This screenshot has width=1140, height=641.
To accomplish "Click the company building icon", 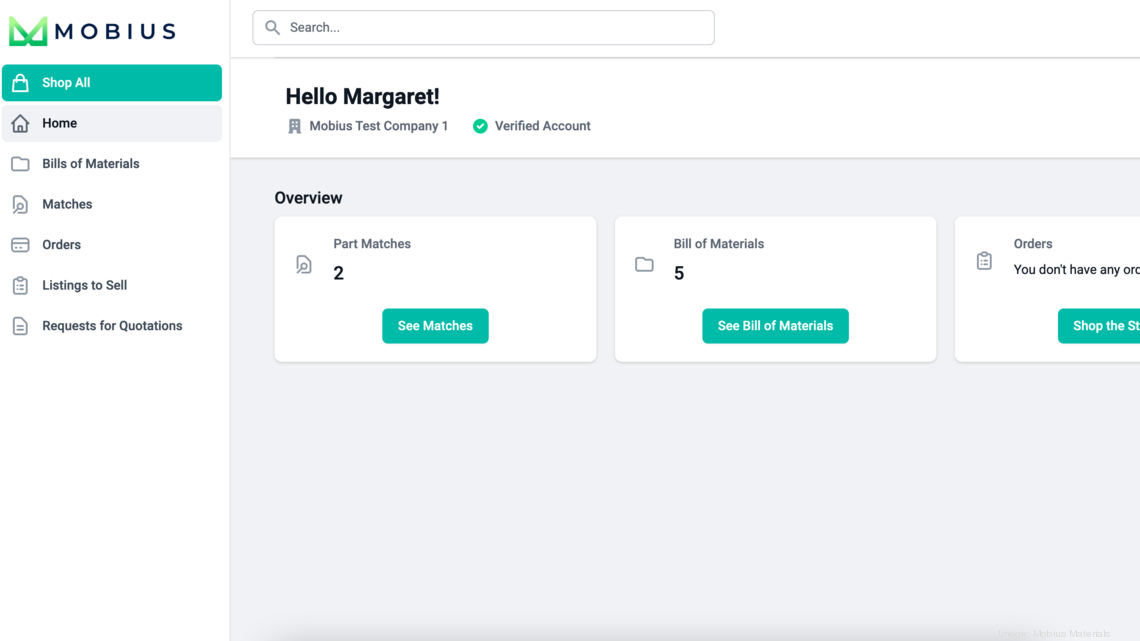I will pyautogui.click(x=294, y=126).
